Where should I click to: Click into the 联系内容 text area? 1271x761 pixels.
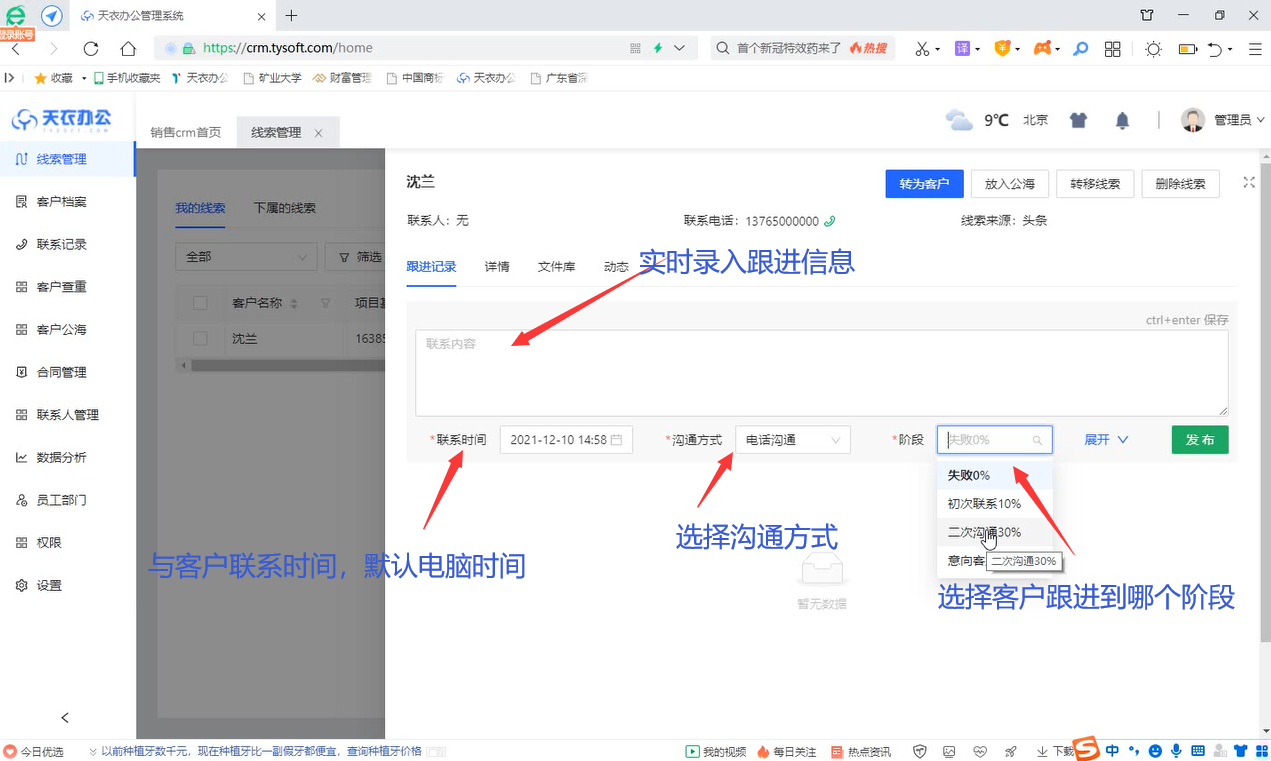pyautogui.click(x=822, y=373)
